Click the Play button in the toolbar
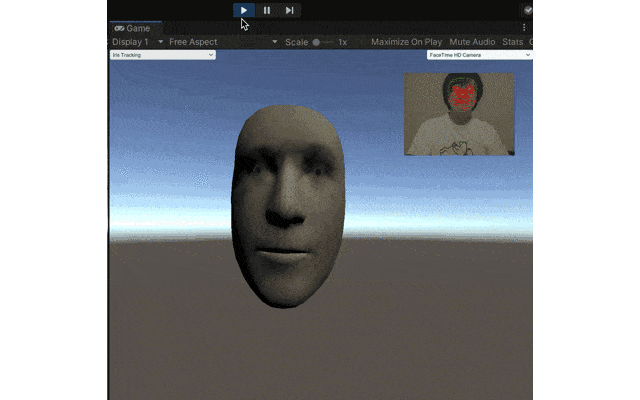 coord(244,10)
